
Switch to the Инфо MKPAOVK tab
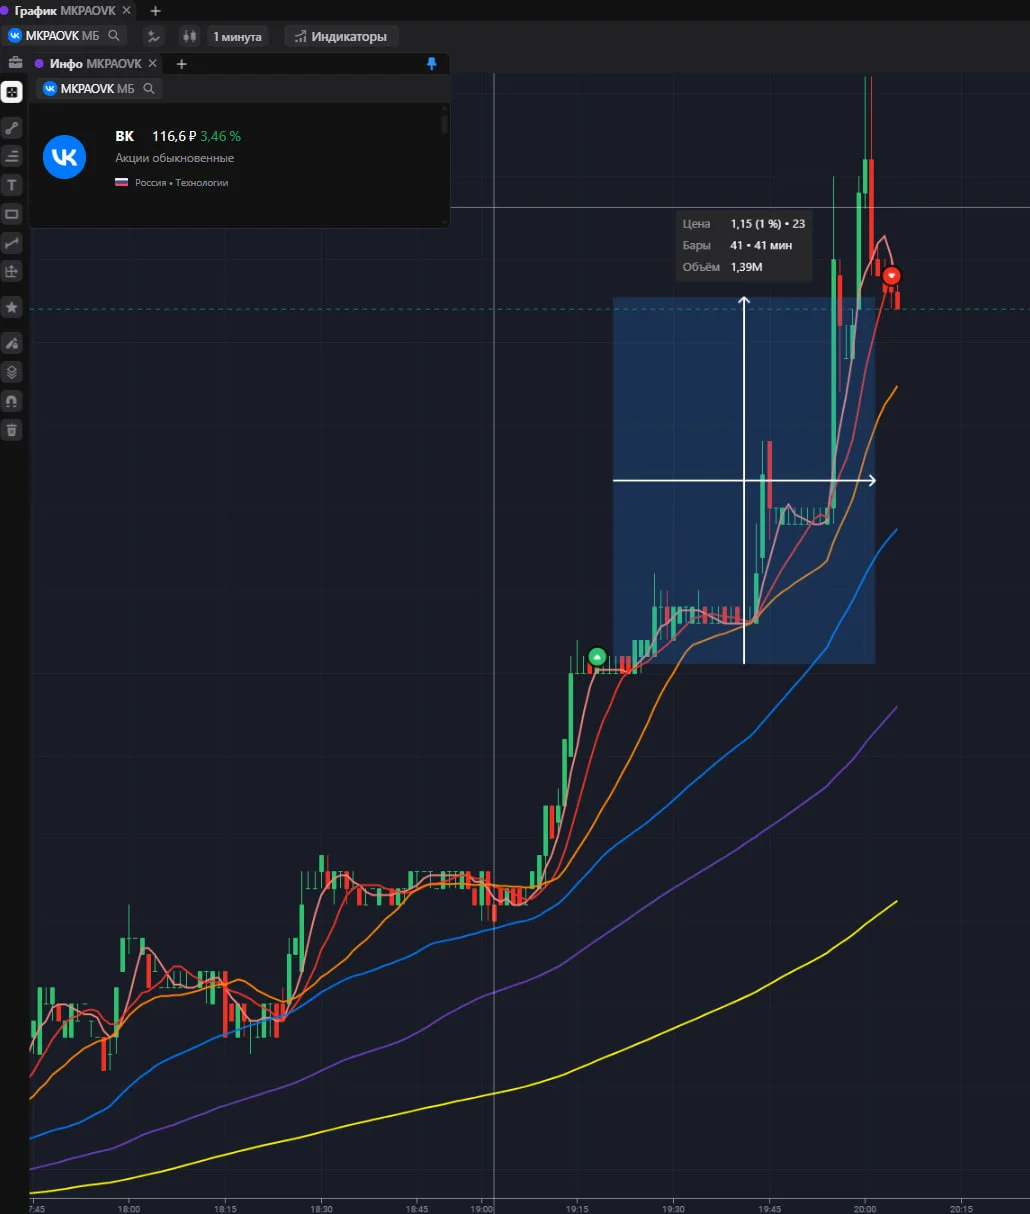pyautogui.click(x=95, y=63)
